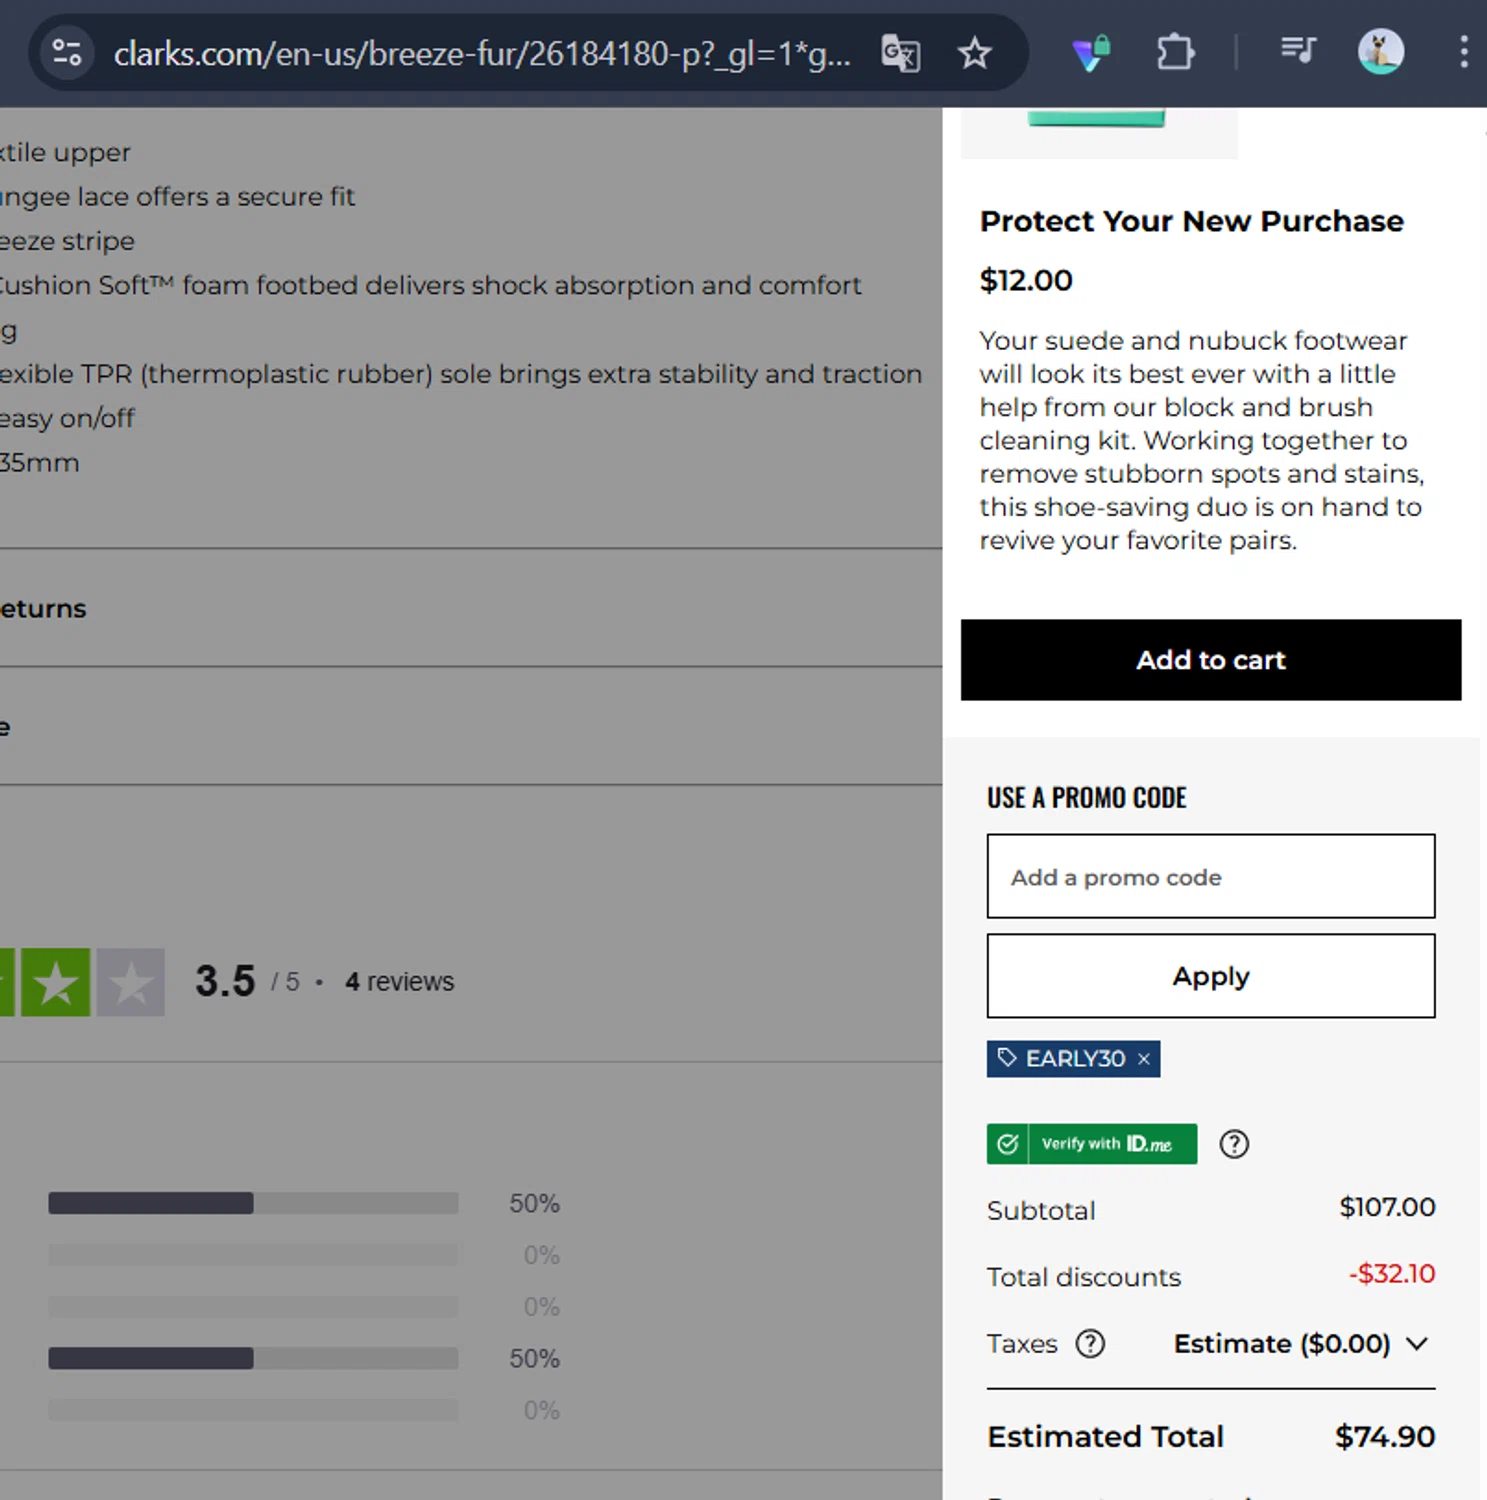Click the USE A PROMO CODE heading
Screen dimensions: 1487x1500
click(x=1087, y=798)
